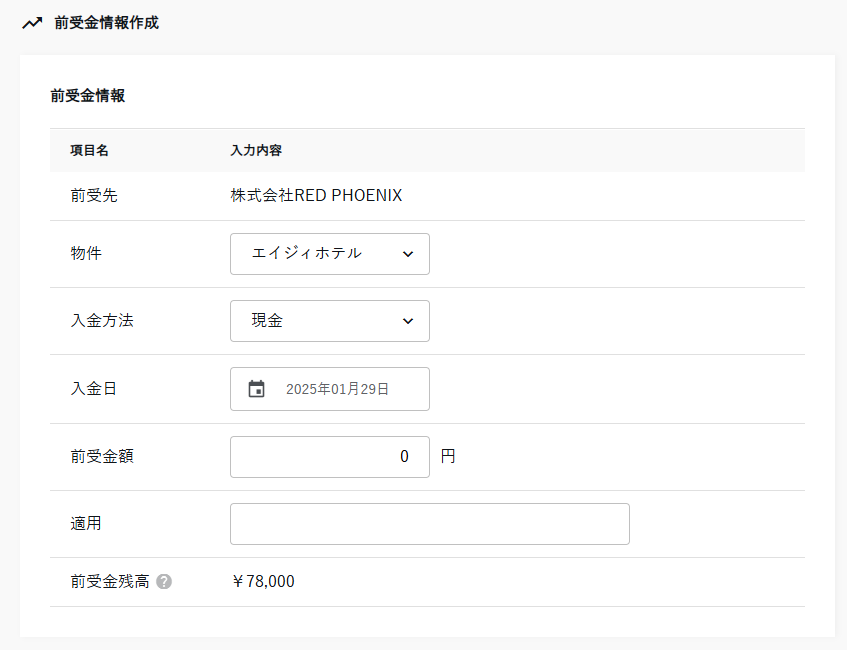
Task: Click the 入金日 row label
Action: coord(93,389)
